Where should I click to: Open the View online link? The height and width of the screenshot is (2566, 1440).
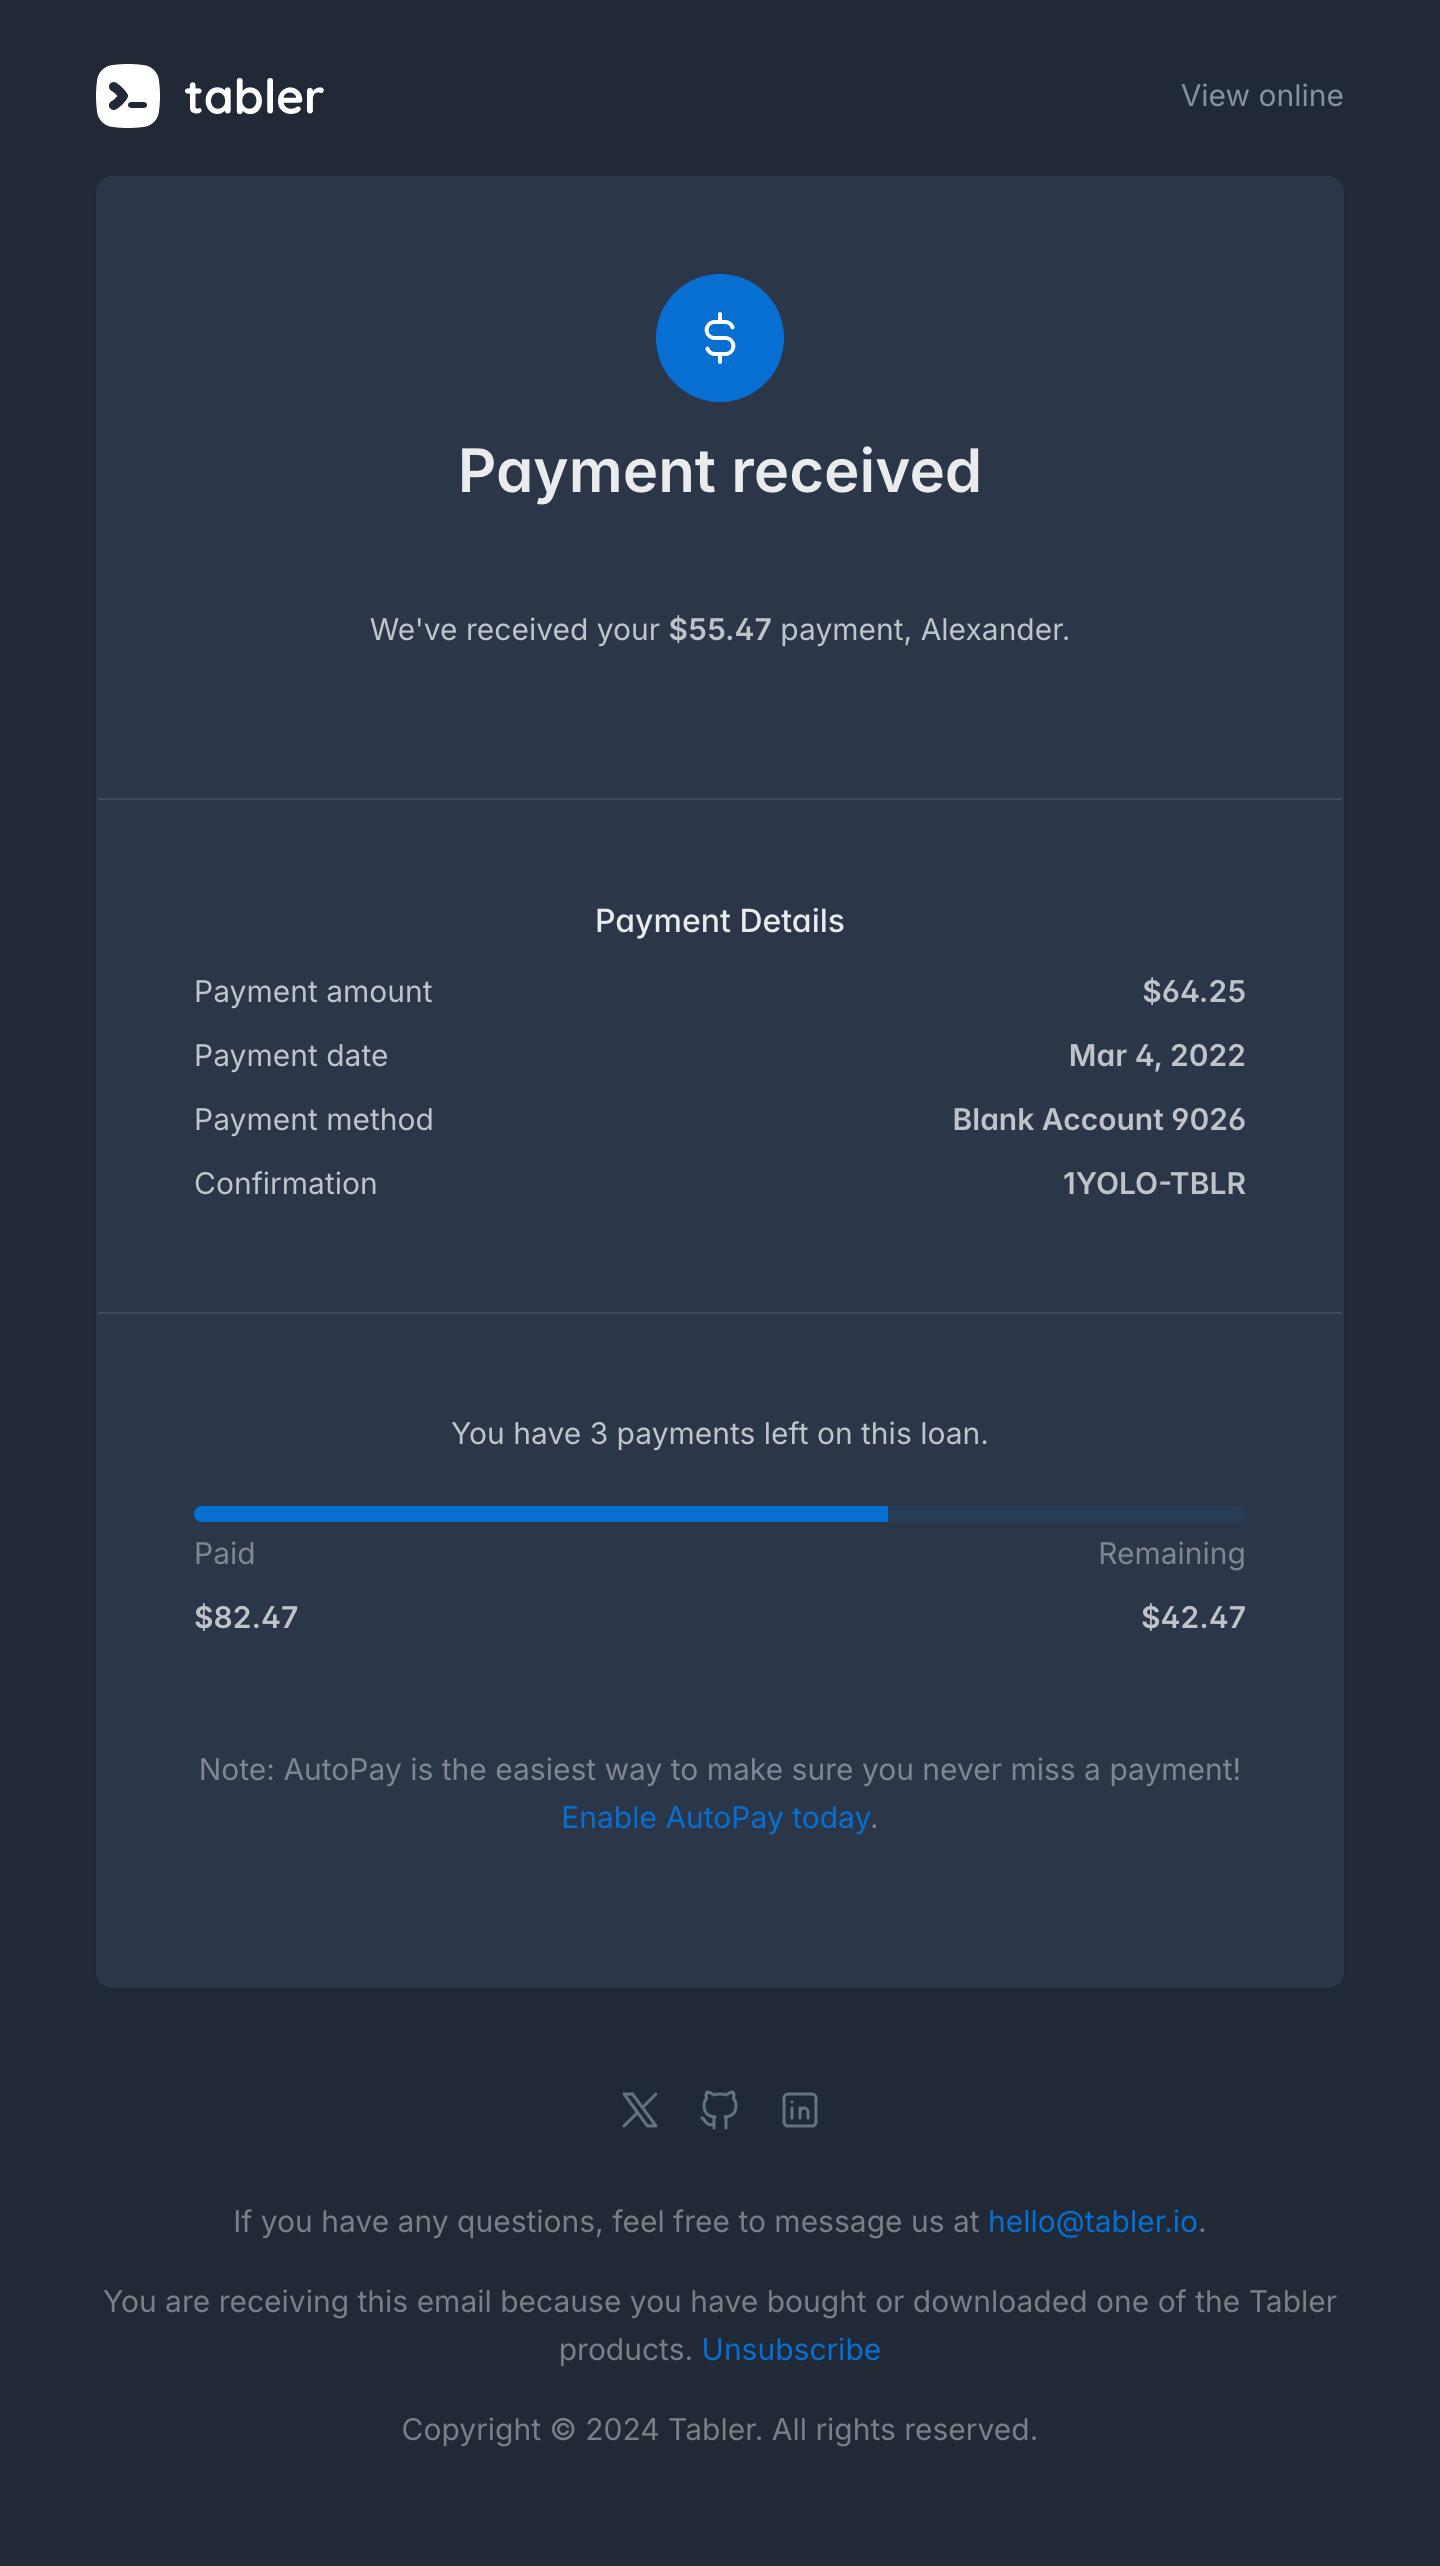tap(1262, 96)
